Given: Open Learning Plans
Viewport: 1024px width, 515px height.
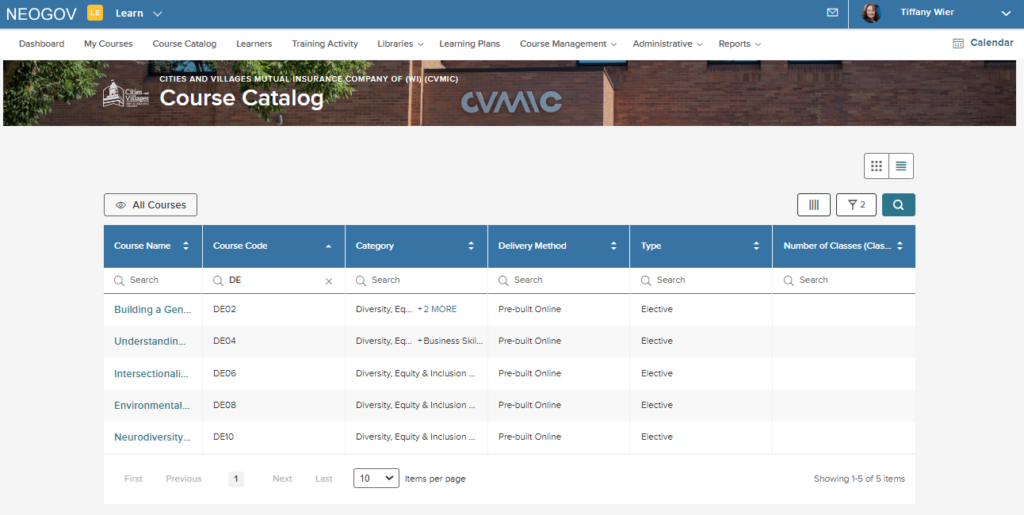Looking at the screenshot, I should tap(470, 44).
